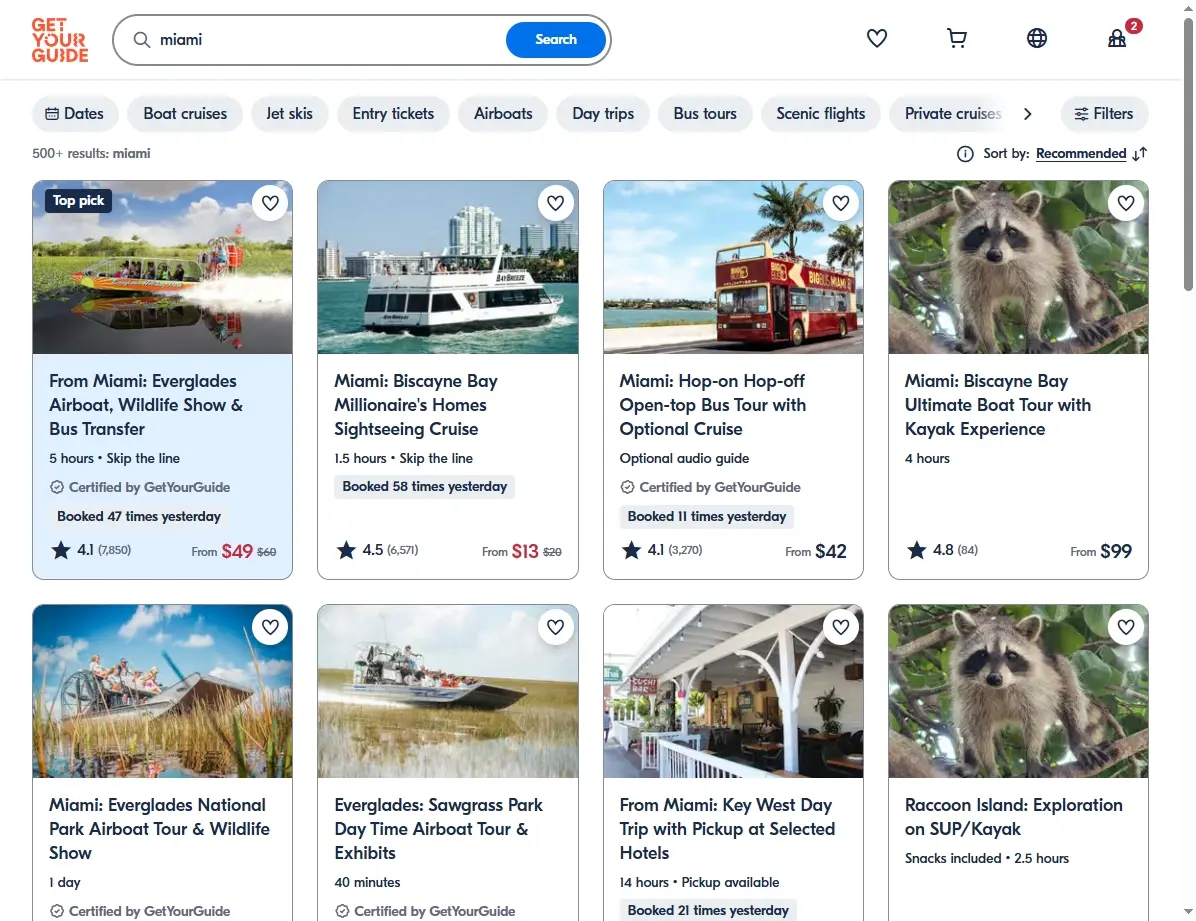Open the wishlist heart in header
Image resolution: width=1196 pixels, height=921 pixels.
pyautogui.click(x=876, y=38)
